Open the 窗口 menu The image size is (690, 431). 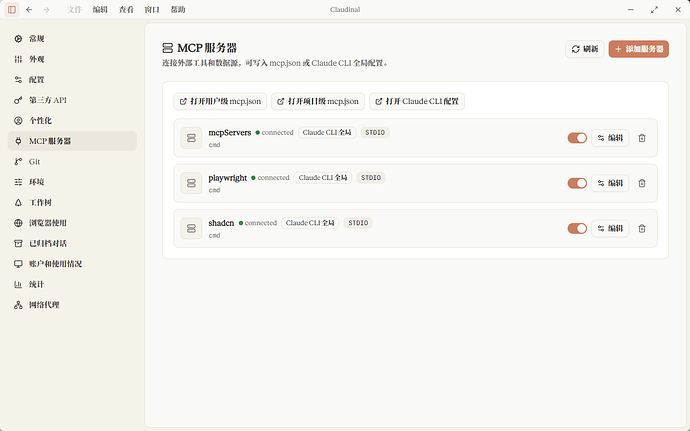(152, 9)
